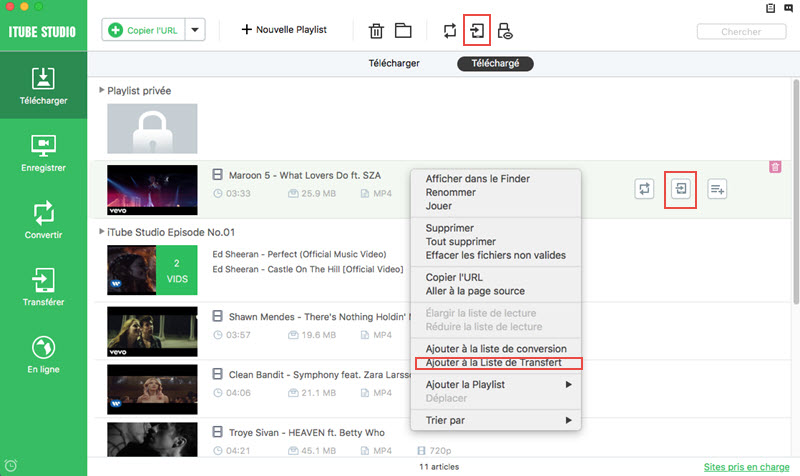The height and width of the screenshot is (476, 800).
Task: Open the folder toolbar icon
Action: click(403, 31)
